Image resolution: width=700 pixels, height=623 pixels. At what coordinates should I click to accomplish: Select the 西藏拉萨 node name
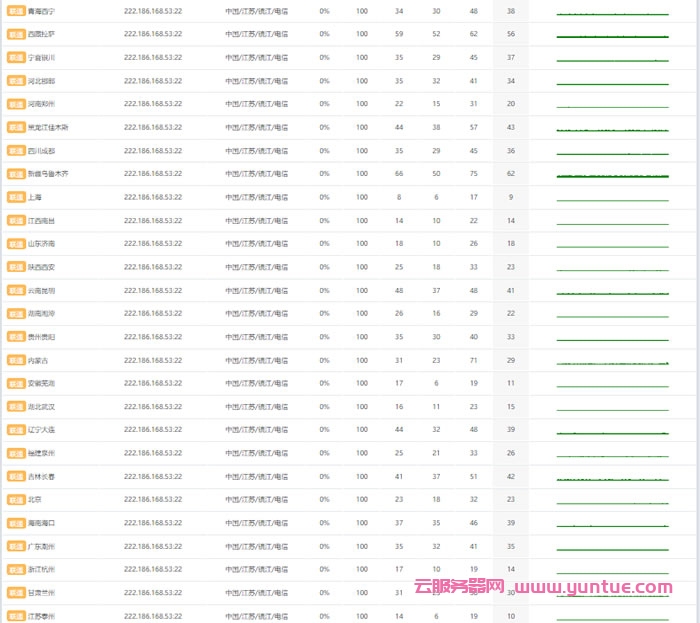[x=42, y=34]
